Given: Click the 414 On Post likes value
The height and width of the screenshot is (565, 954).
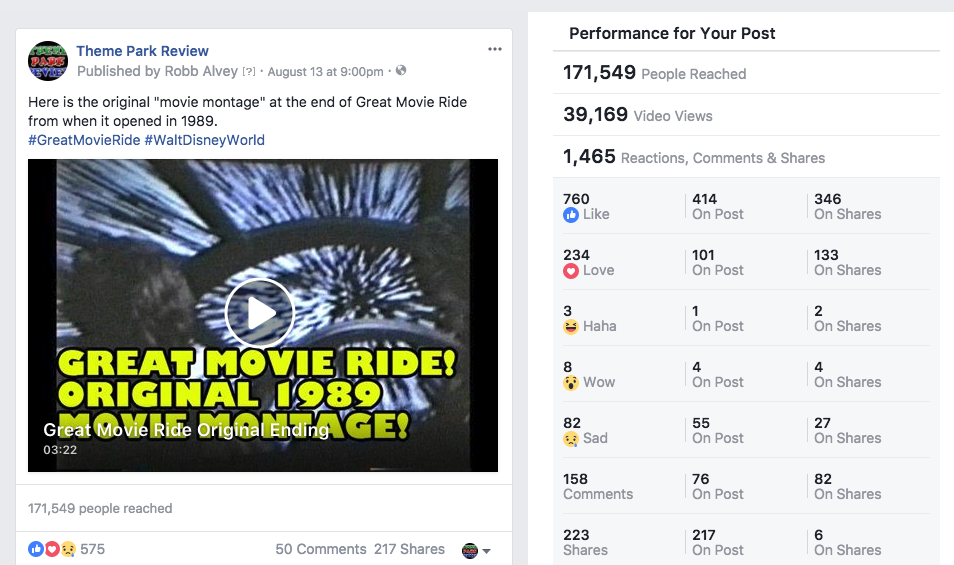Looking at the screenshot, I should pos(717,207).
